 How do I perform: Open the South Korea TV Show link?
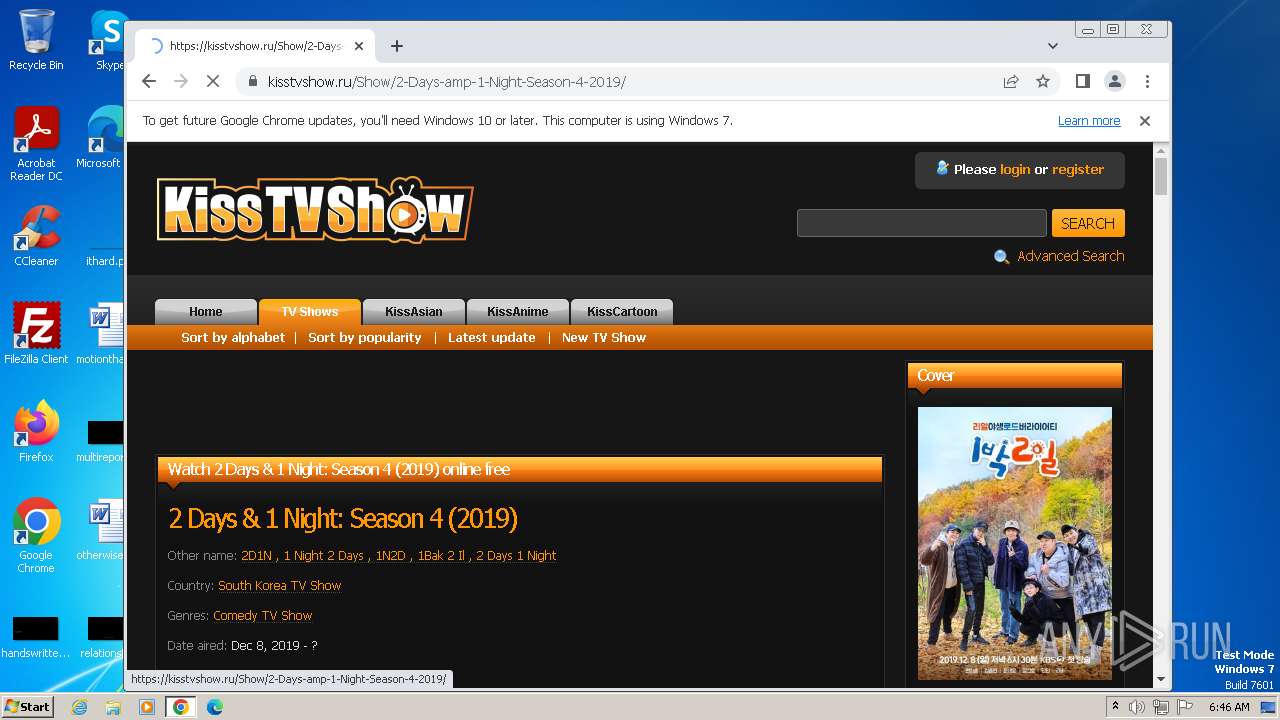coord(280,586)
